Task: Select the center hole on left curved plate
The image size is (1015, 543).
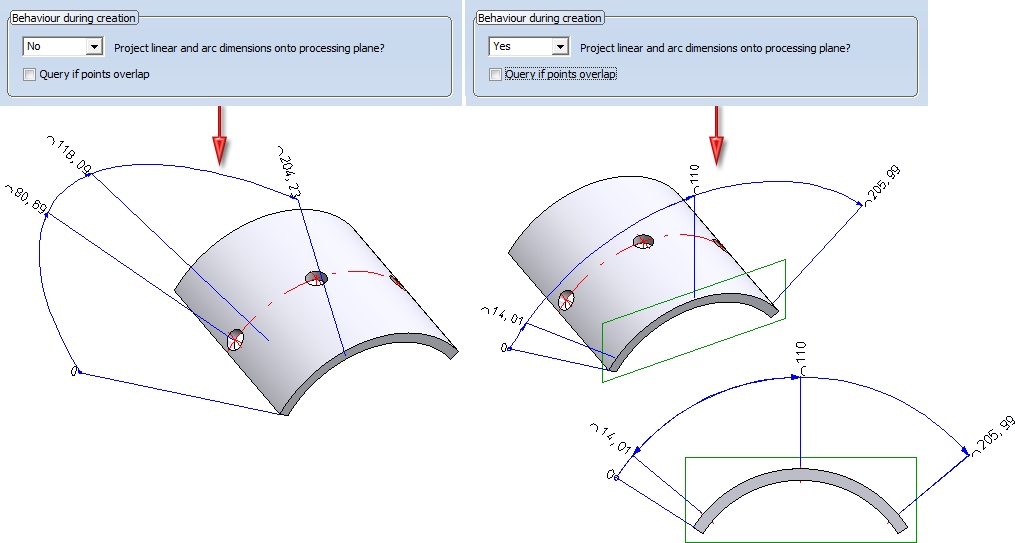Action: click(x=316, y=278)
